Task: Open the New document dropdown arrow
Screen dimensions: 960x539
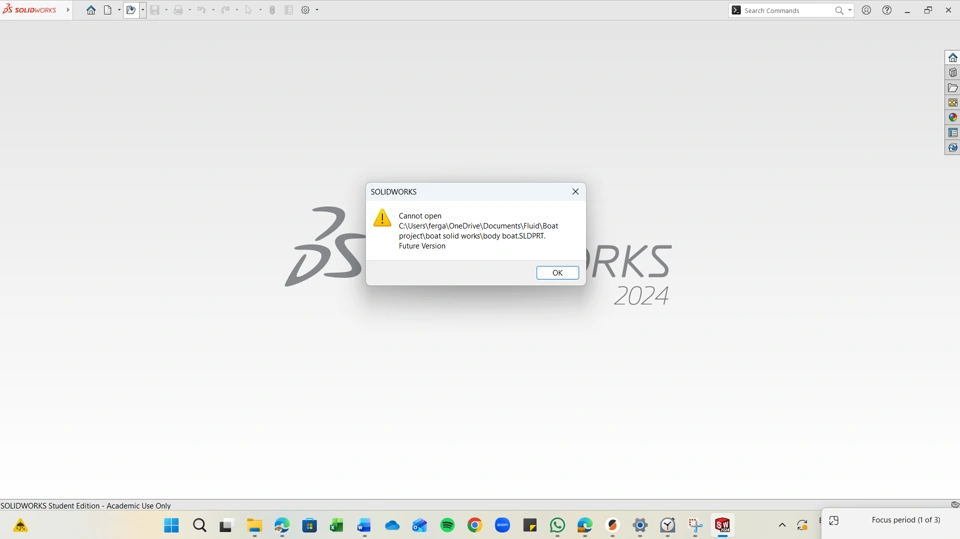Action: coord(119,10)
